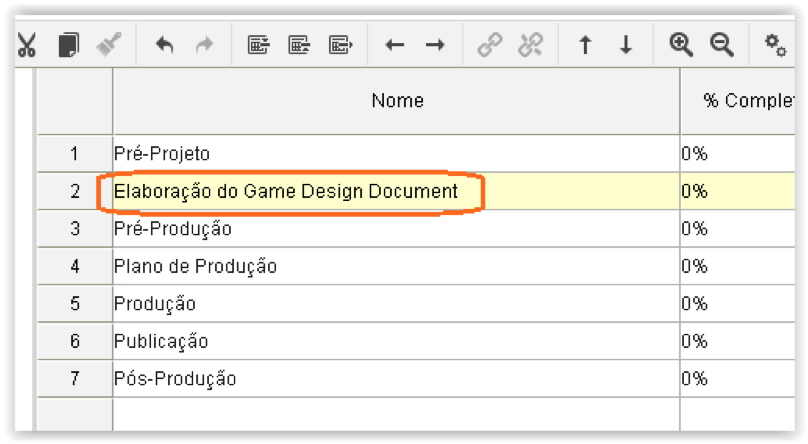Click the Indent right arrow
The height and width of the screenshot is (444, 808).
point(435,45)
